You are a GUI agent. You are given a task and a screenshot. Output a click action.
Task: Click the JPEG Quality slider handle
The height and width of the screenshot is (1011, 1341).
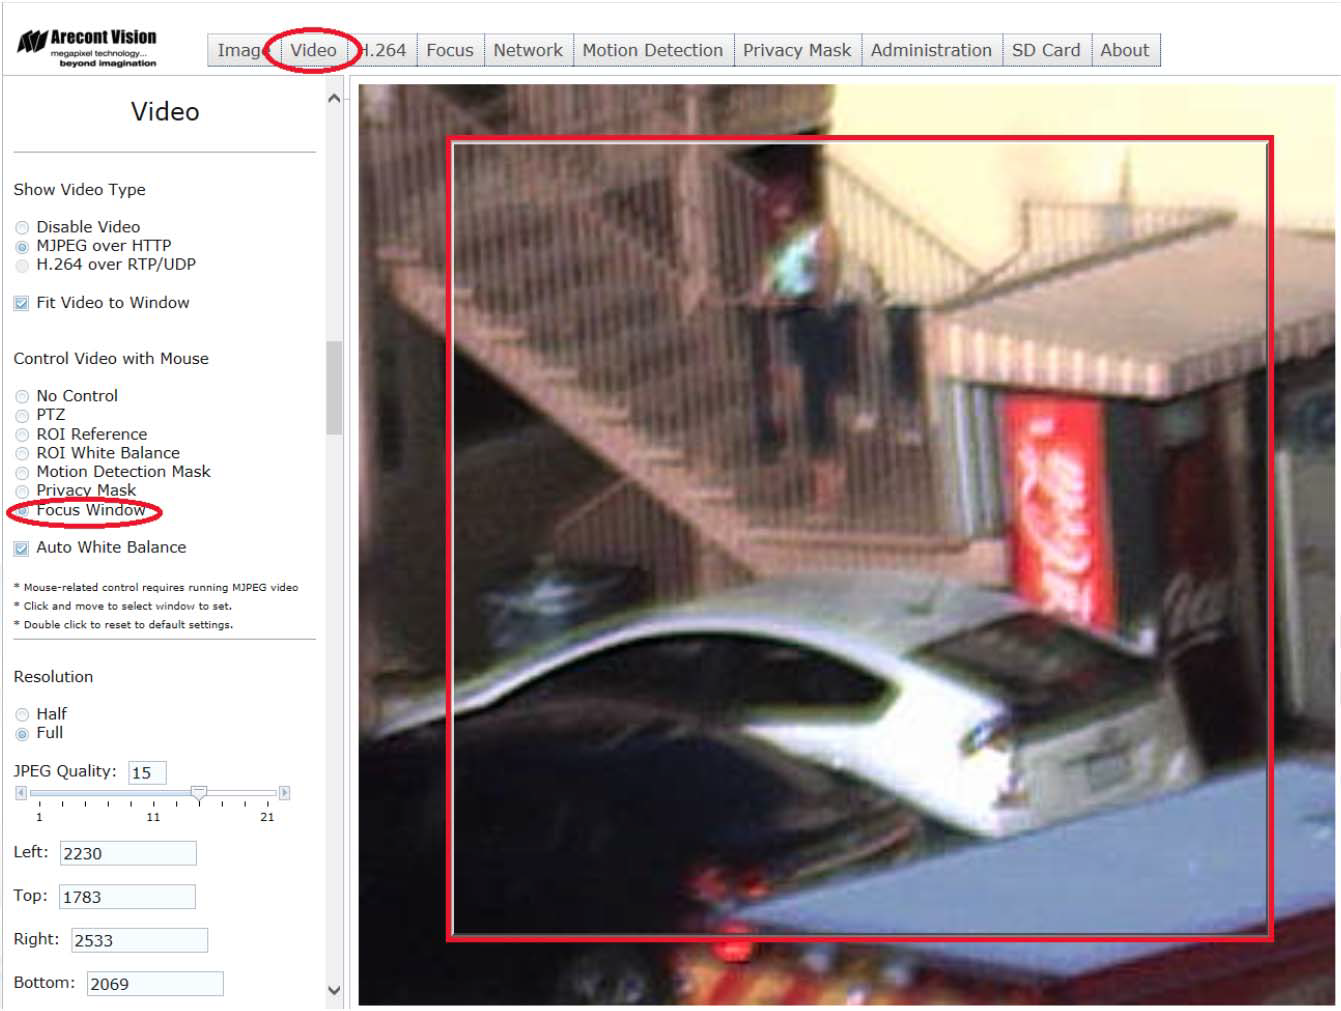coord(199,793)
